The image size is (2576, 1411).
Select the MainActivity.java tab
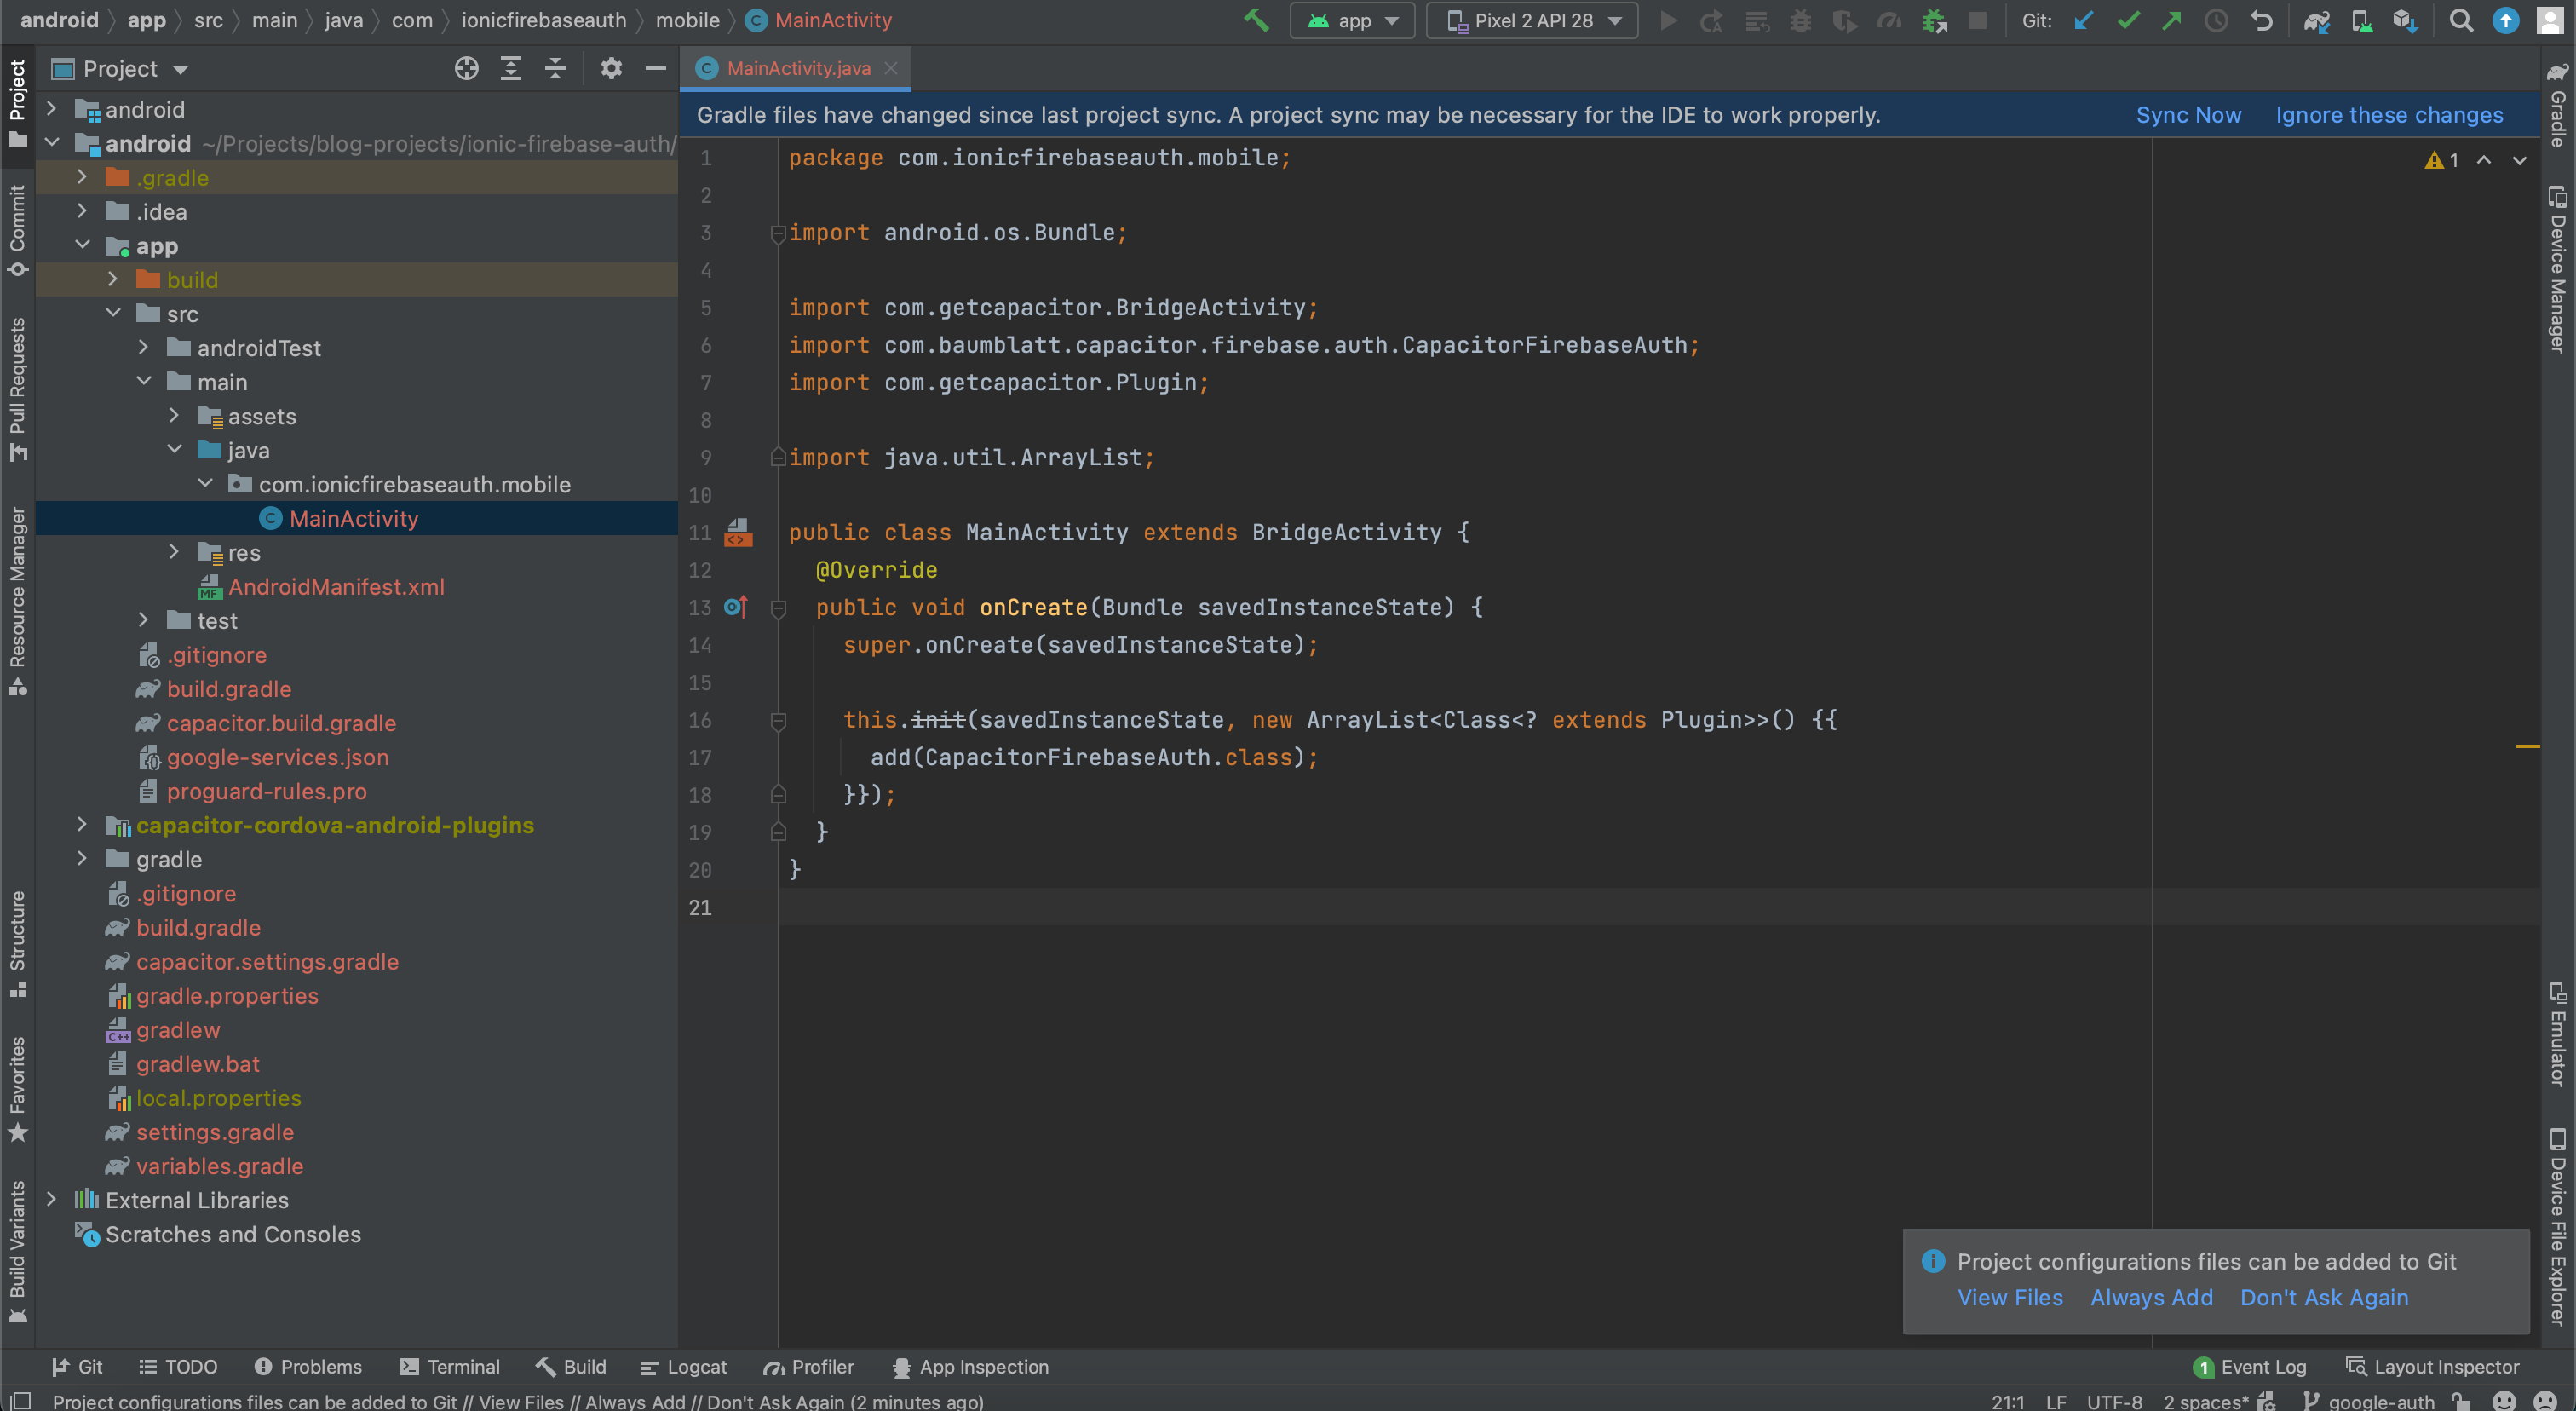[789, 68]
